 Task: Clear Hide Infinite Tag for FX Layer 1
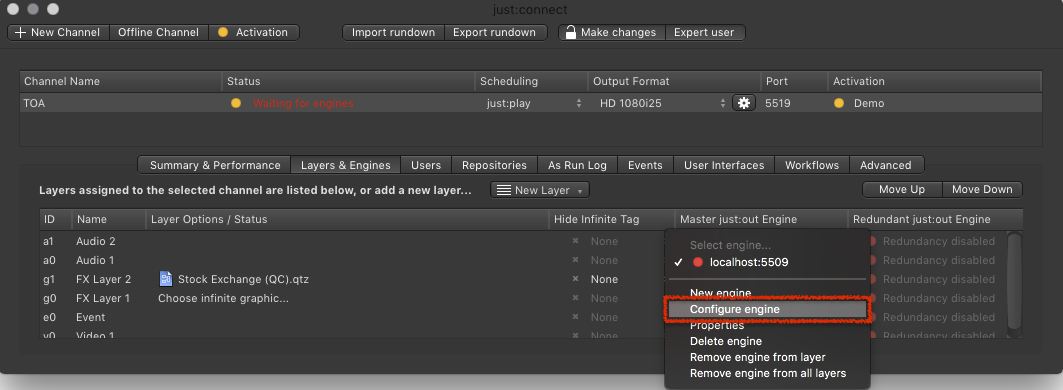576,298
